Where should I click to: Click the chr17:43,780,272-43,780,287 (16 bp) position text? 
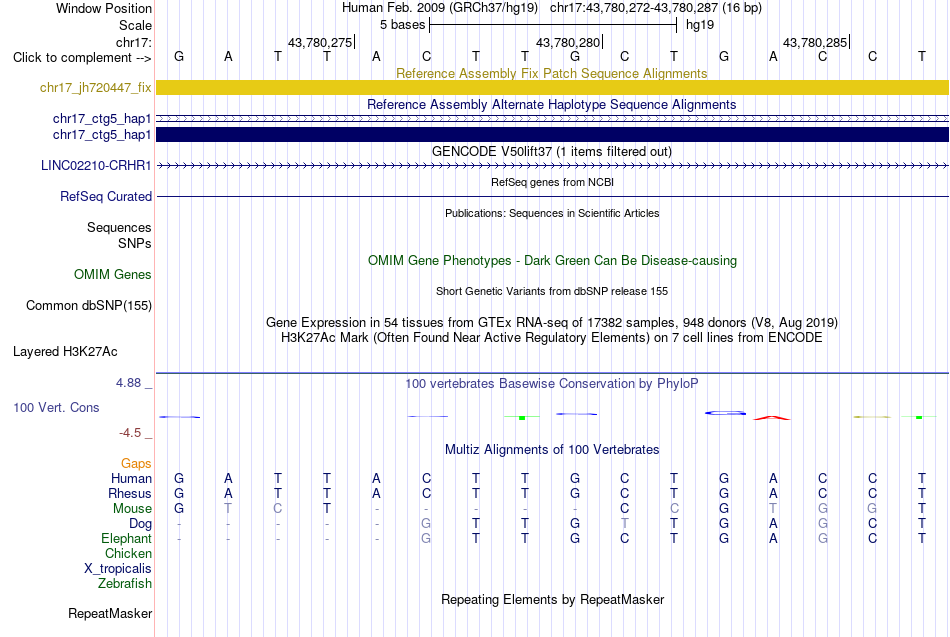(656, 8)
